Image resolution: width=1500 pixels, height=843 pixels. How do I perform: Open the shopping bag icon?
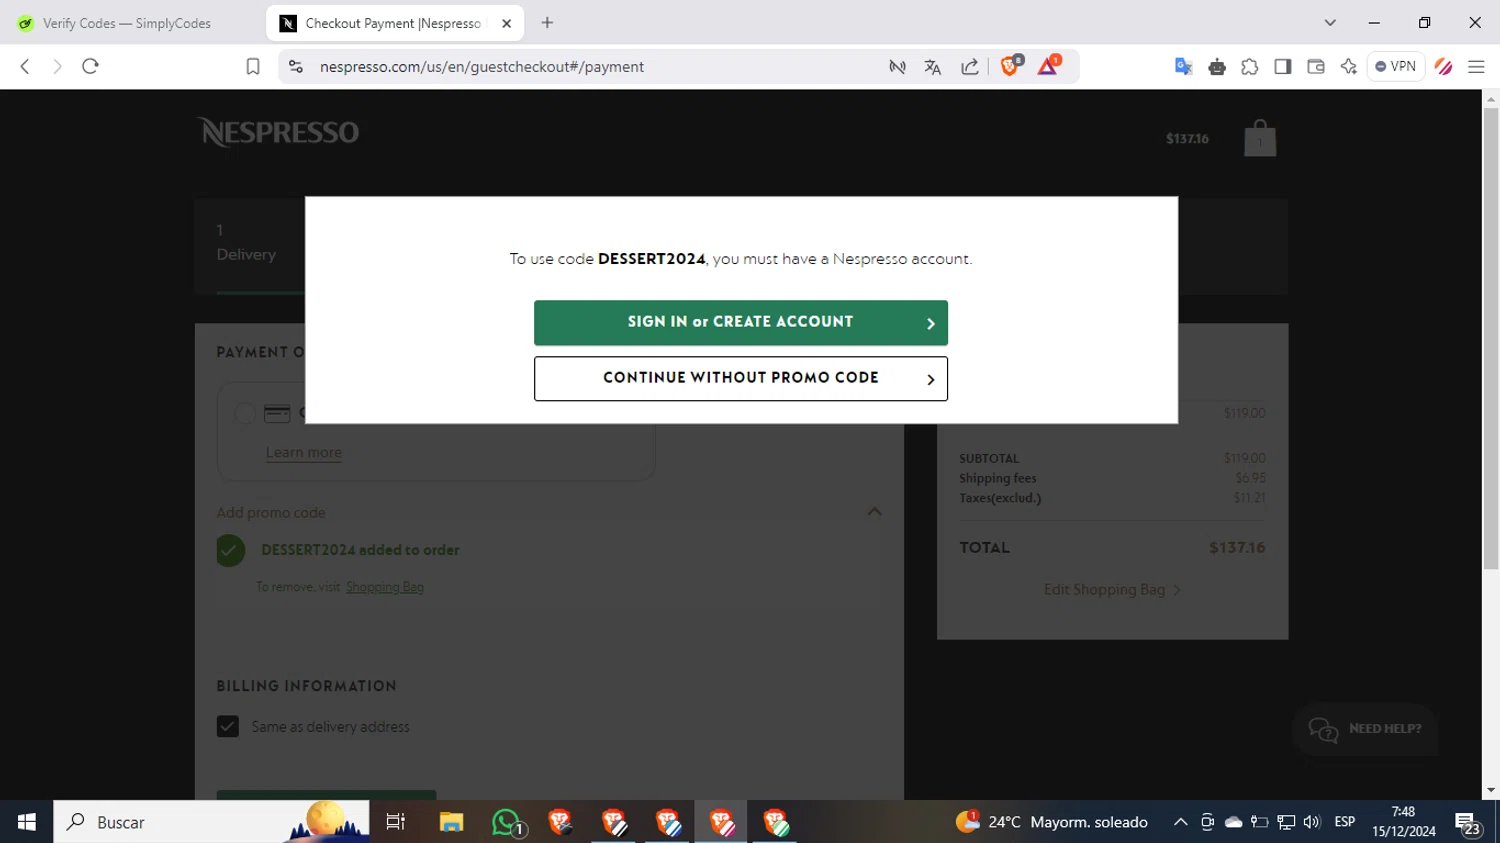point(1260,139)
